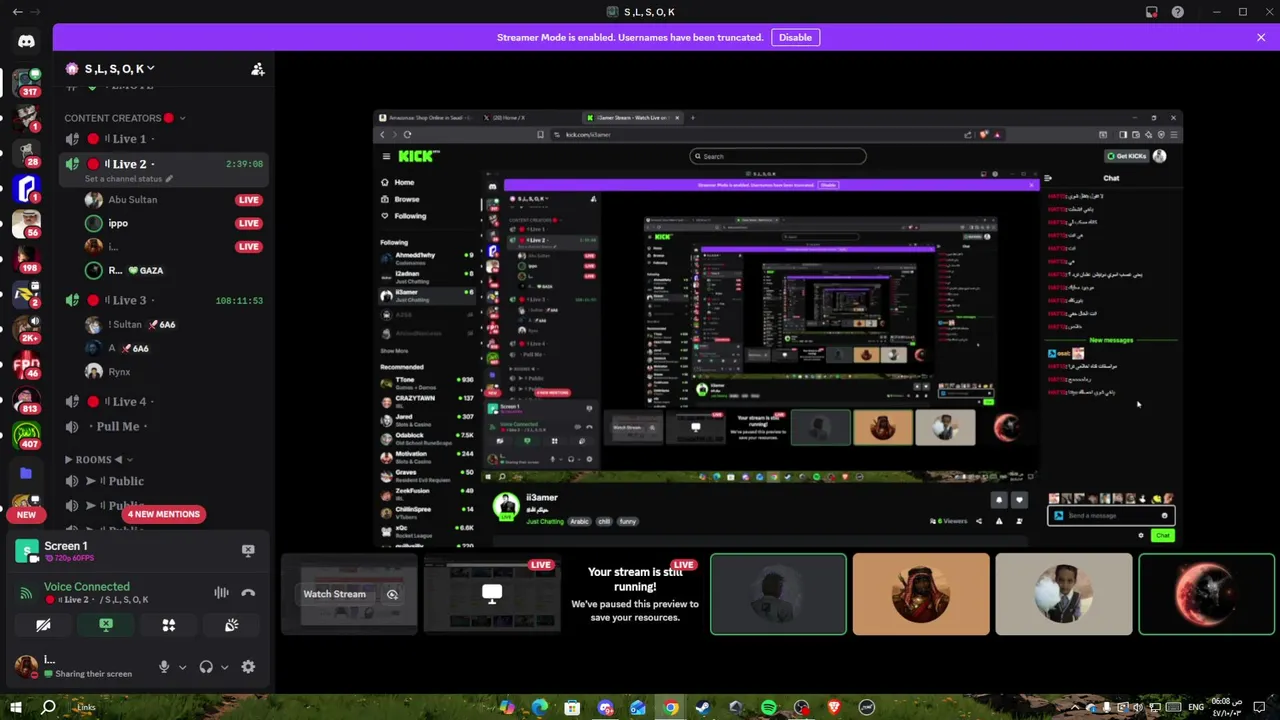Open Chrome from the taskbar

click(x=671, y=707)
